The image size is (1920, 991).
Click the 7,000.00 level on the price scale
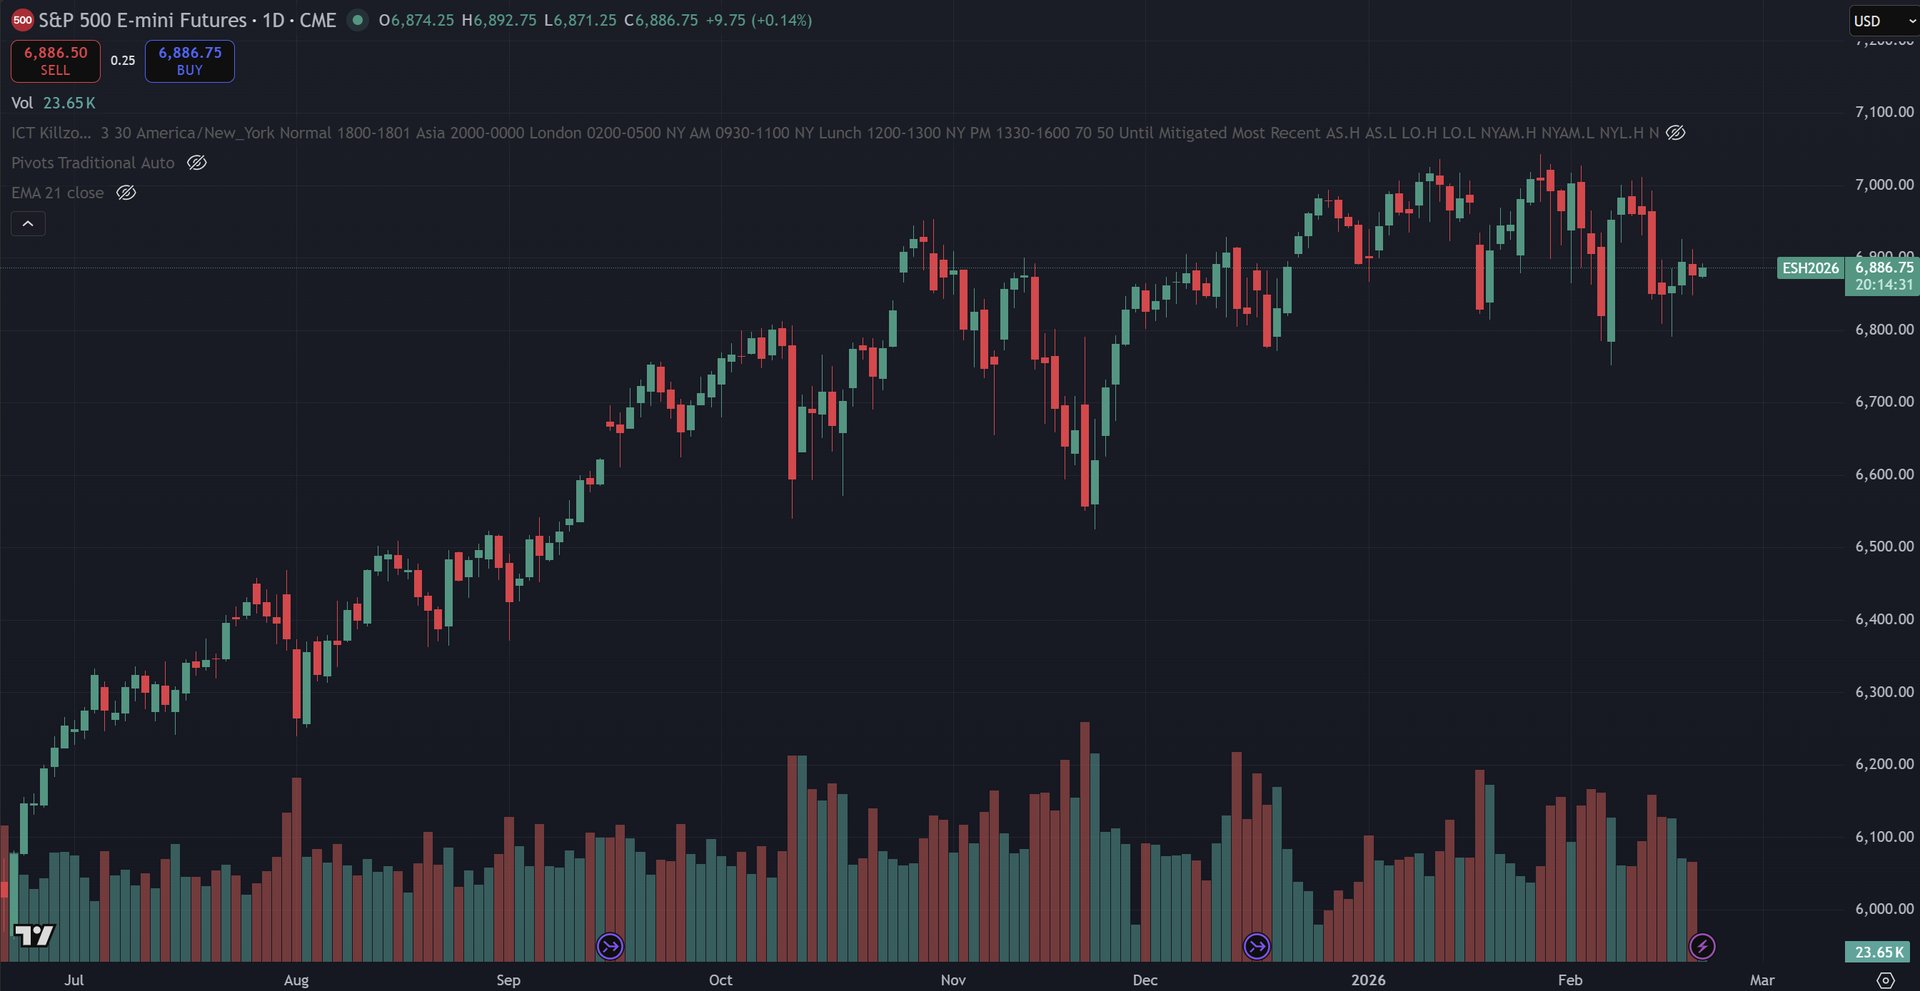1884,185
